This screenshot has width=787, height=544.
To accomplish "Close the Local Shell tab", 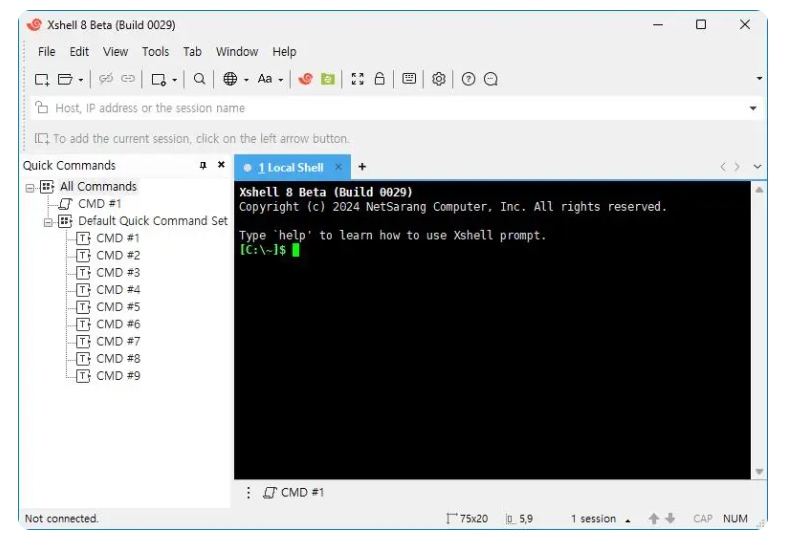I will [x=339, y=167].
